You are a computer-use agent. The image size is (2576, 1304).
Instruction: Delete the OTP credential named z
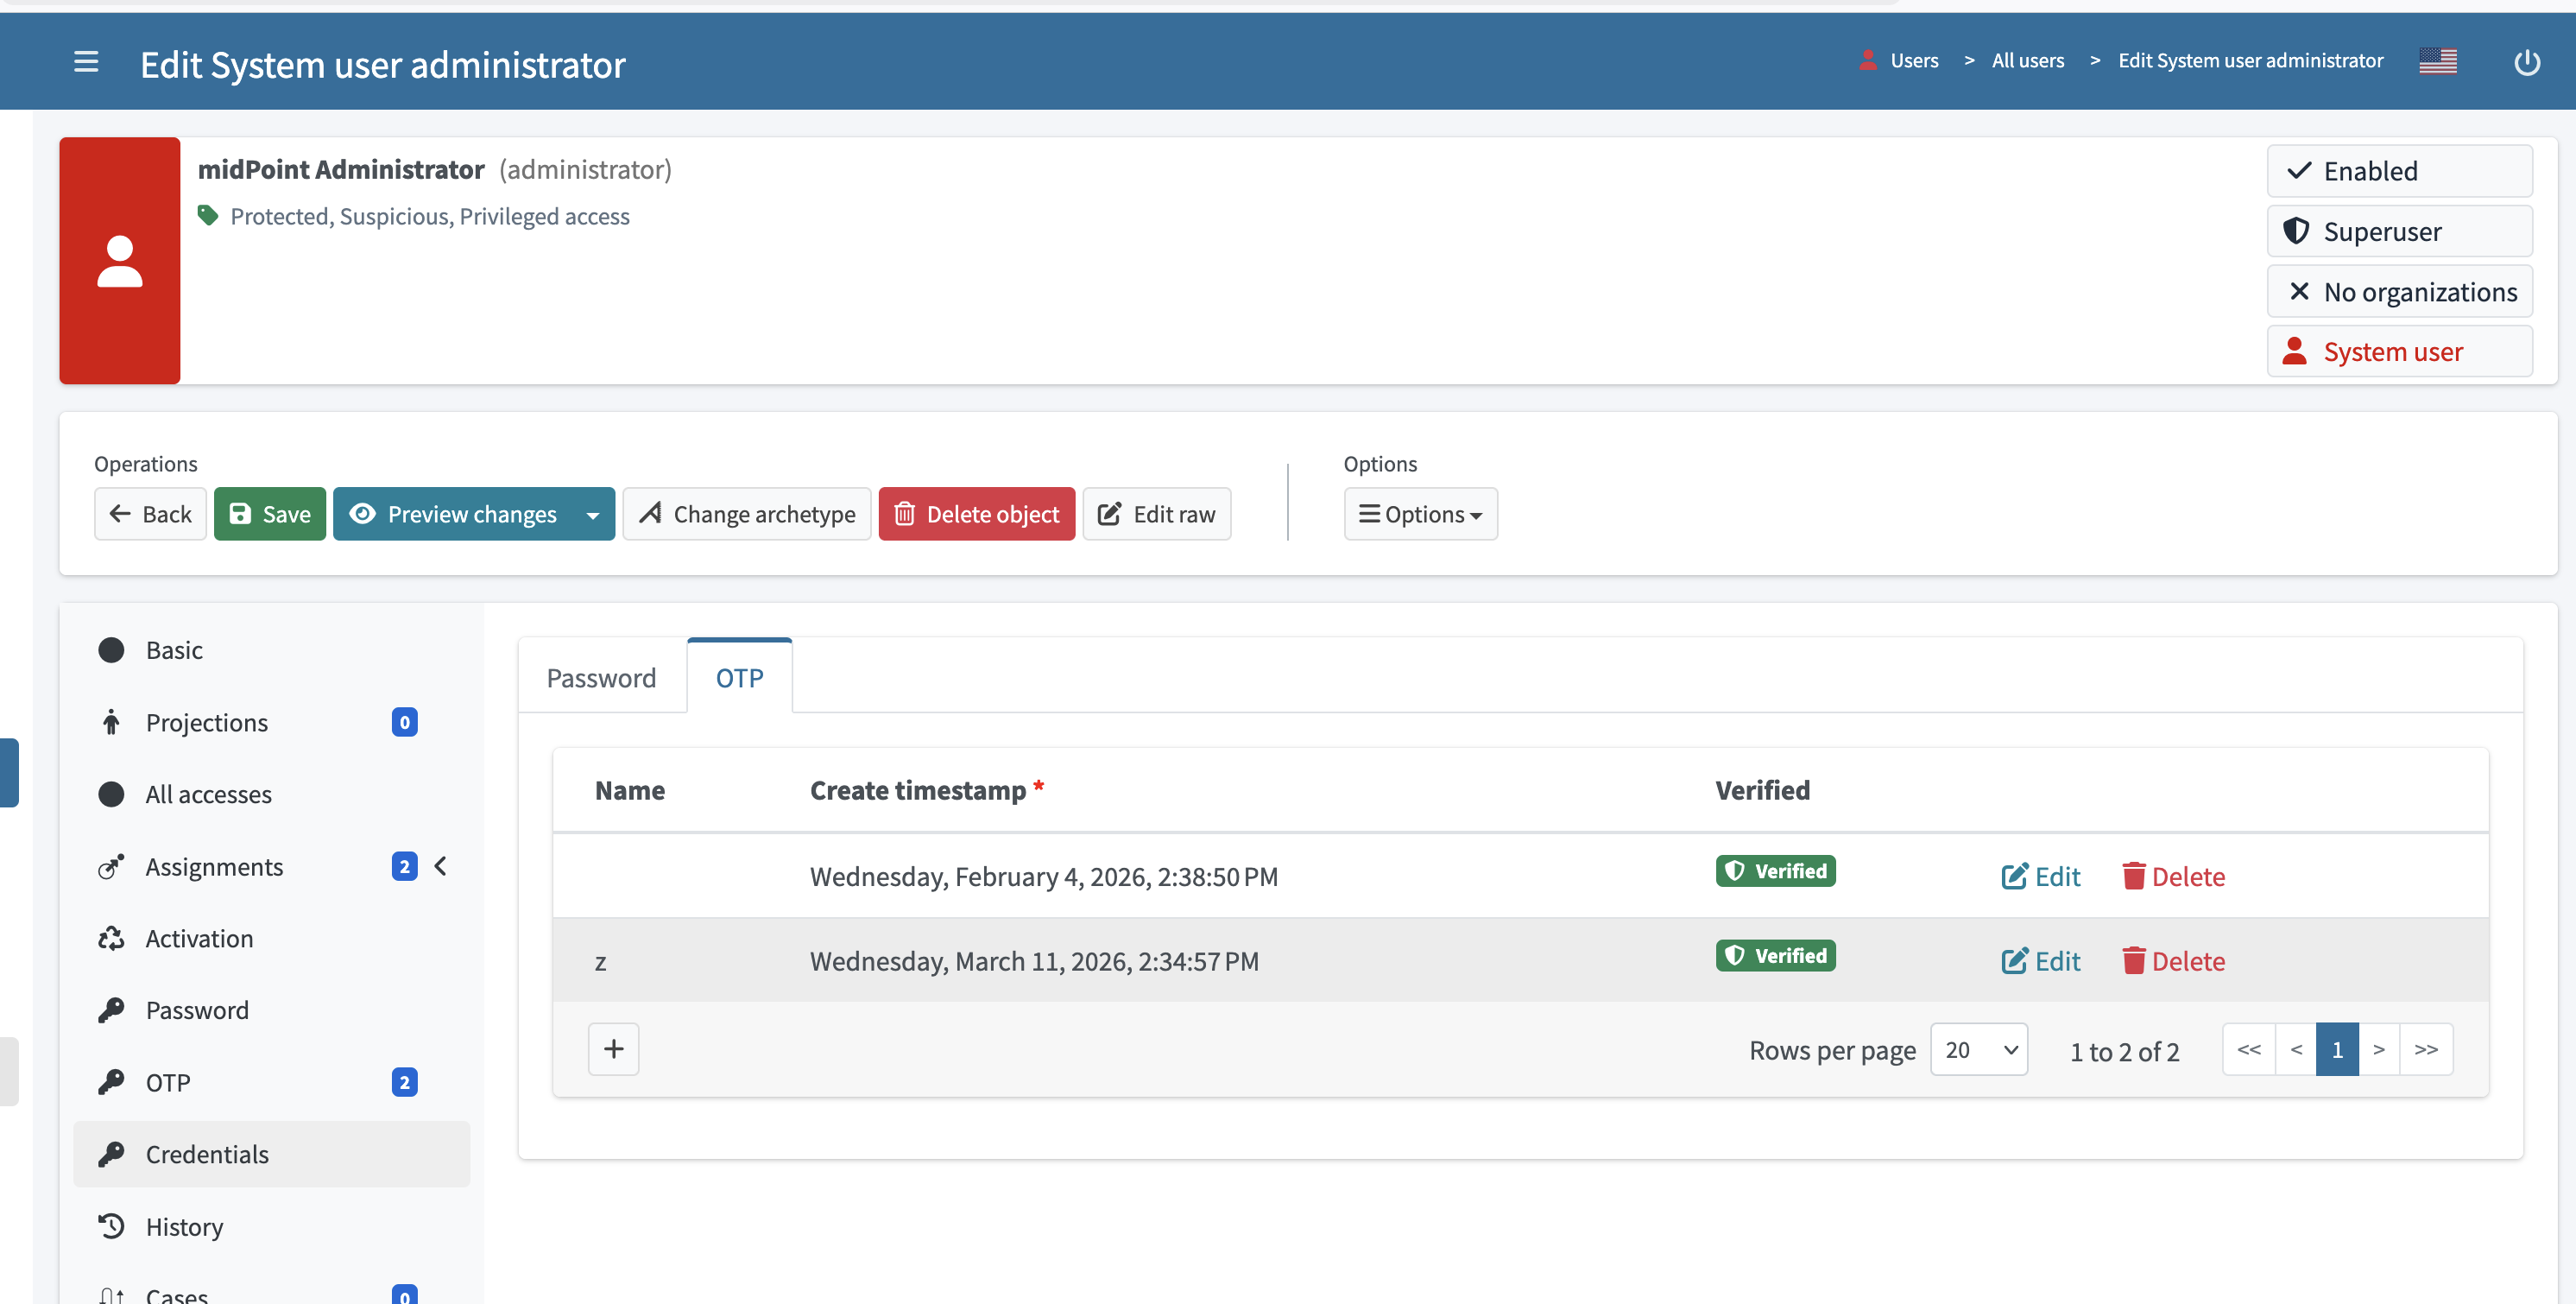click(x=2174, y=961)
